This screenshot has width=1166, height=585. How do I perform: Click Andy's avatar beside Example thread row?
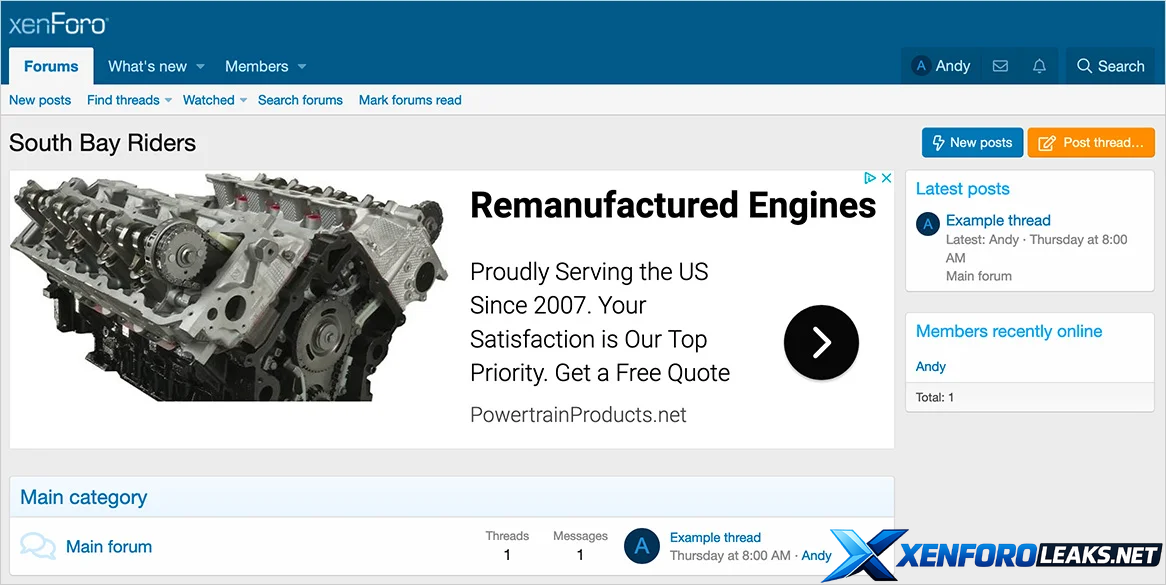[642, 546]
